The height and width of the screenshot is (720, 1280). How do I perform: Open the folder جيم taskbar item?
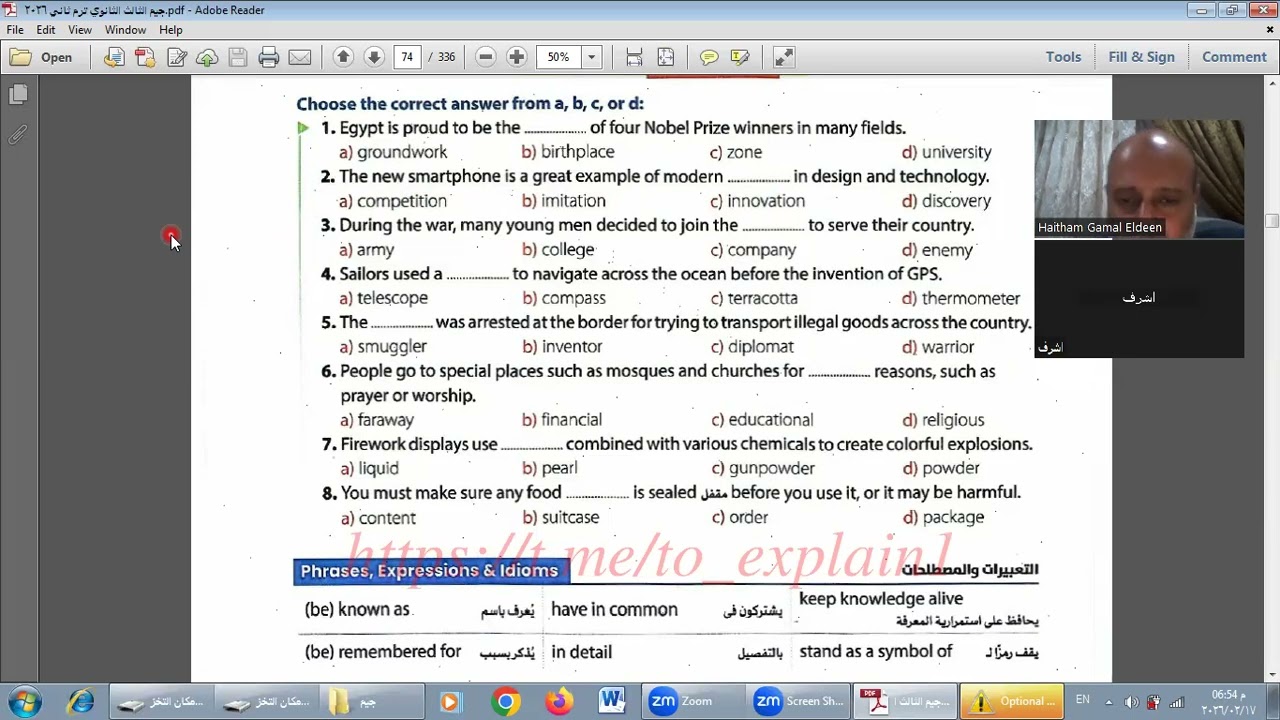[x=372, y=702]
